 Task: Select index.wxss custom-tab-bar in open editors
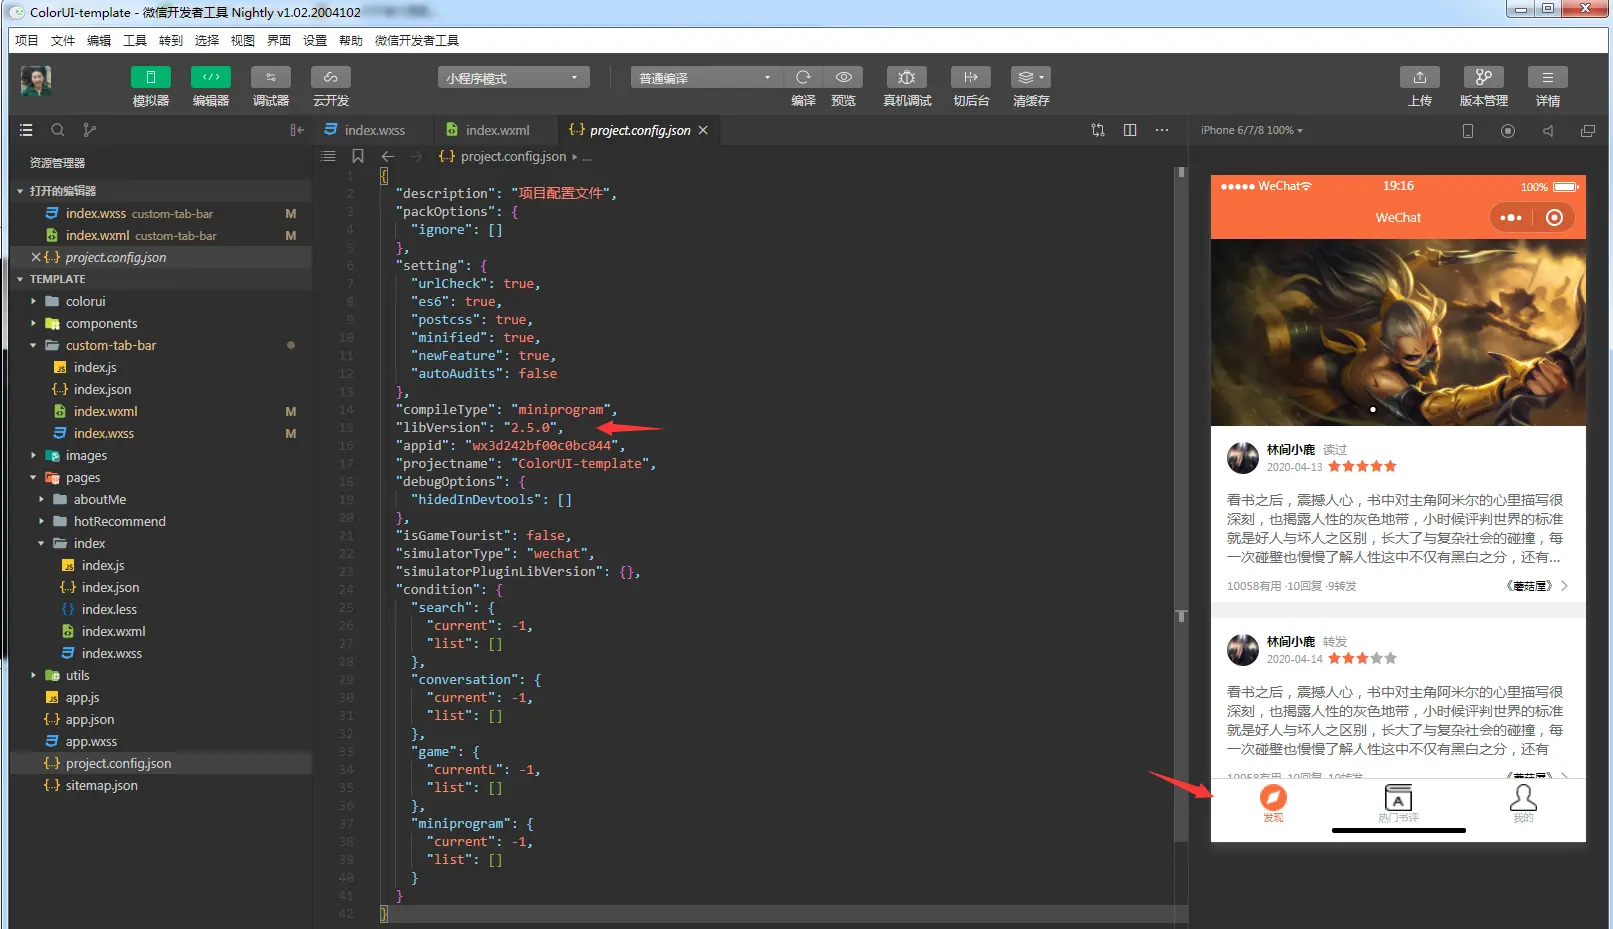160,213
